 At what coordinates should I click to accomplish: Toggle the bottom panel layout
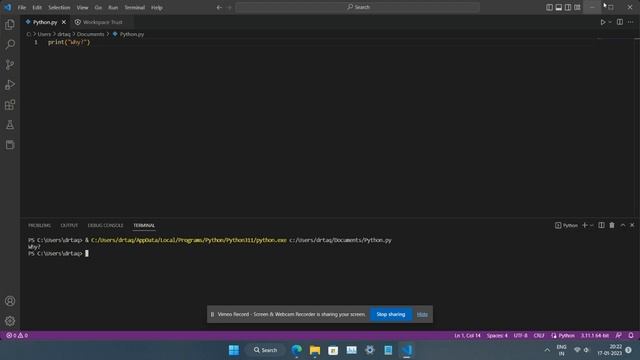pos(559,7)
